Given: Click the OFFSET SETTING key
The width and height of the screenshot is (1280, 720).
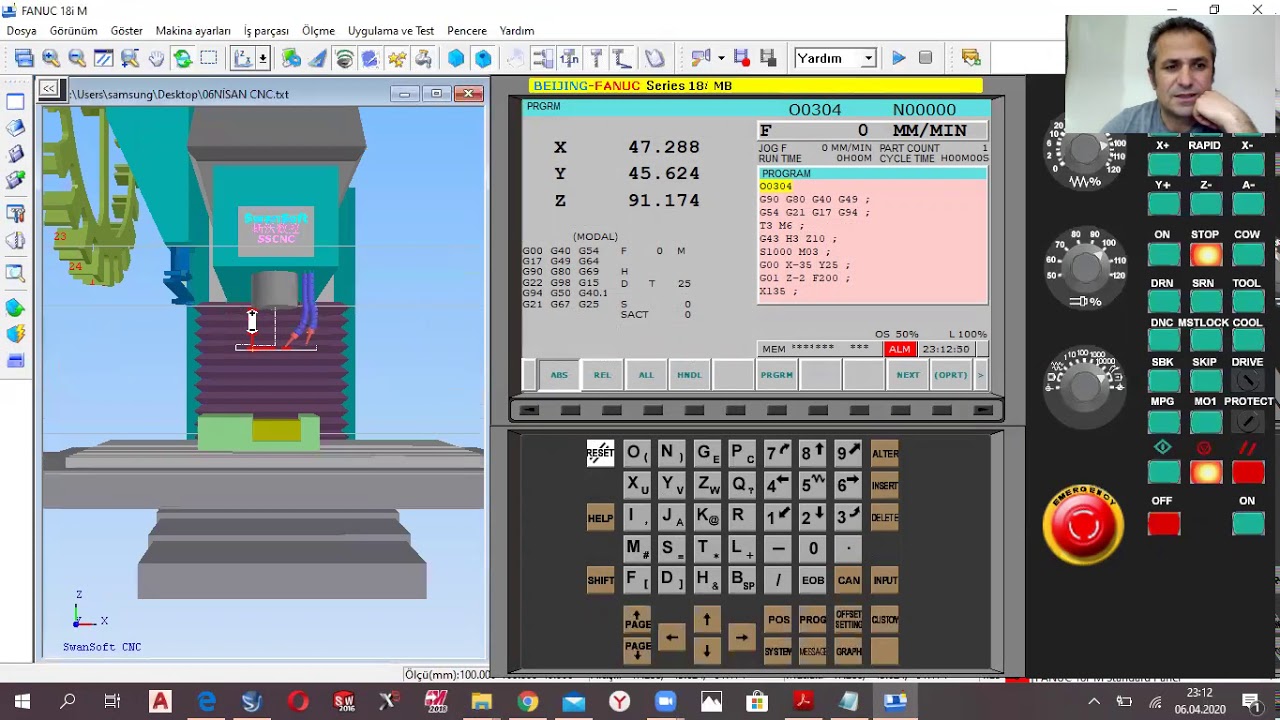Looking at the screenshot, I should pyautogui.click(x=848, y=620).
